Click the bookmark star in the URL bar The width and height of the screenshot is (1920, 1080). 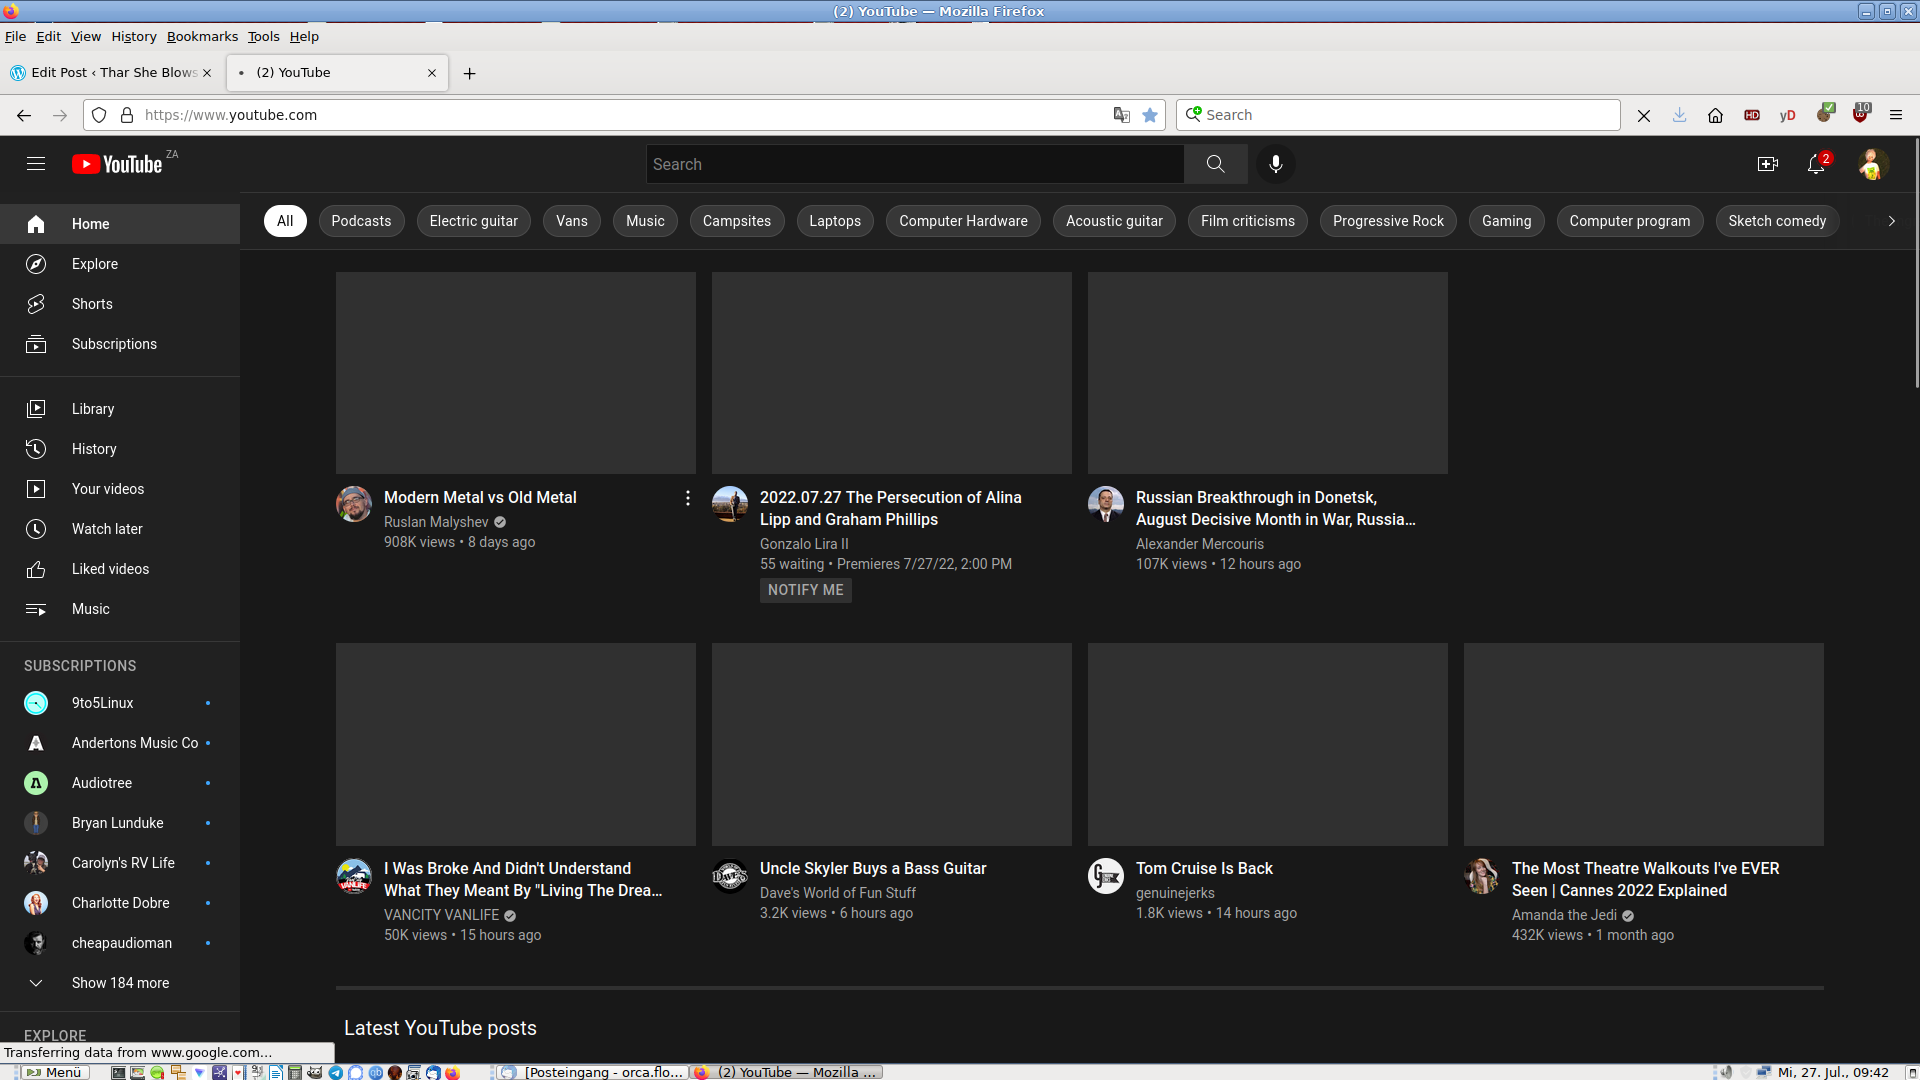pos(1150,115)
